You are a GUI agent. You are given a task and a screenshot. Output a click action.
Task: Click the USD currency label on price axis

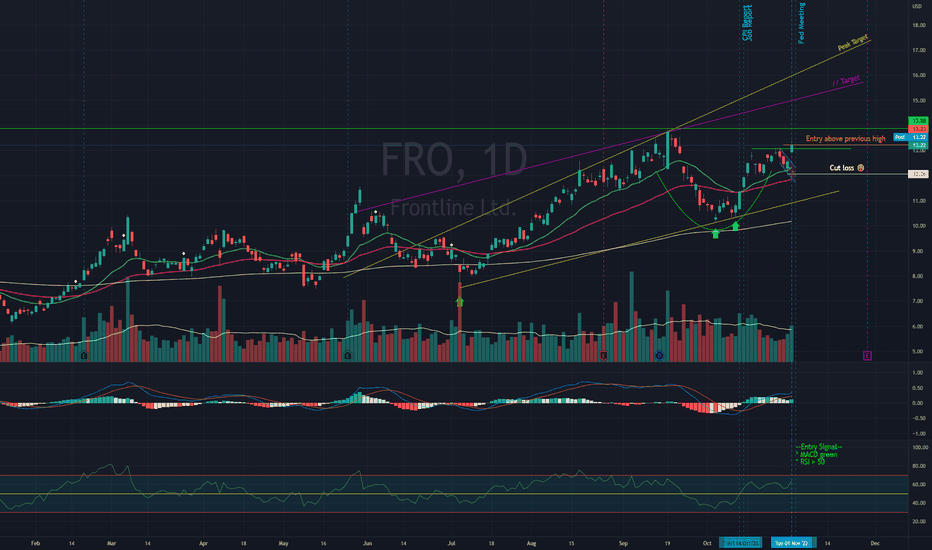tap(917, 5)
